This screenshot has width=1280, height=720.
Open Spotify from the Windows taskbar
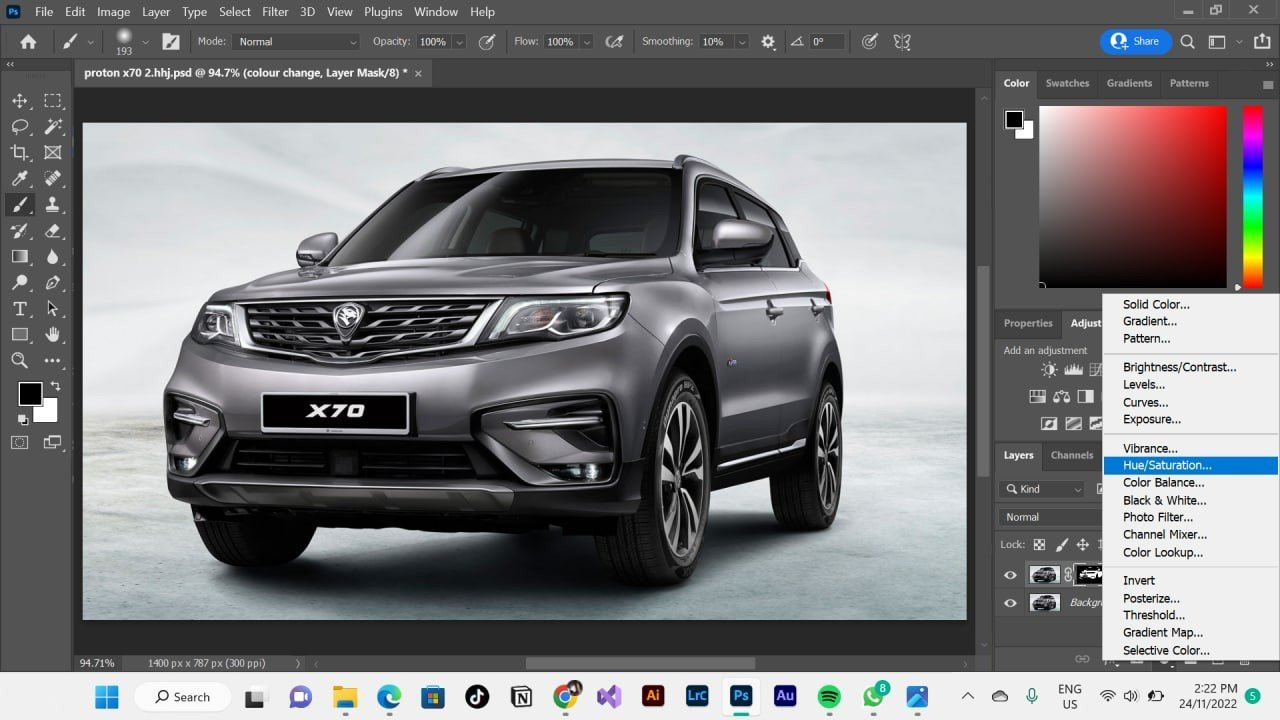pos(829,696)
